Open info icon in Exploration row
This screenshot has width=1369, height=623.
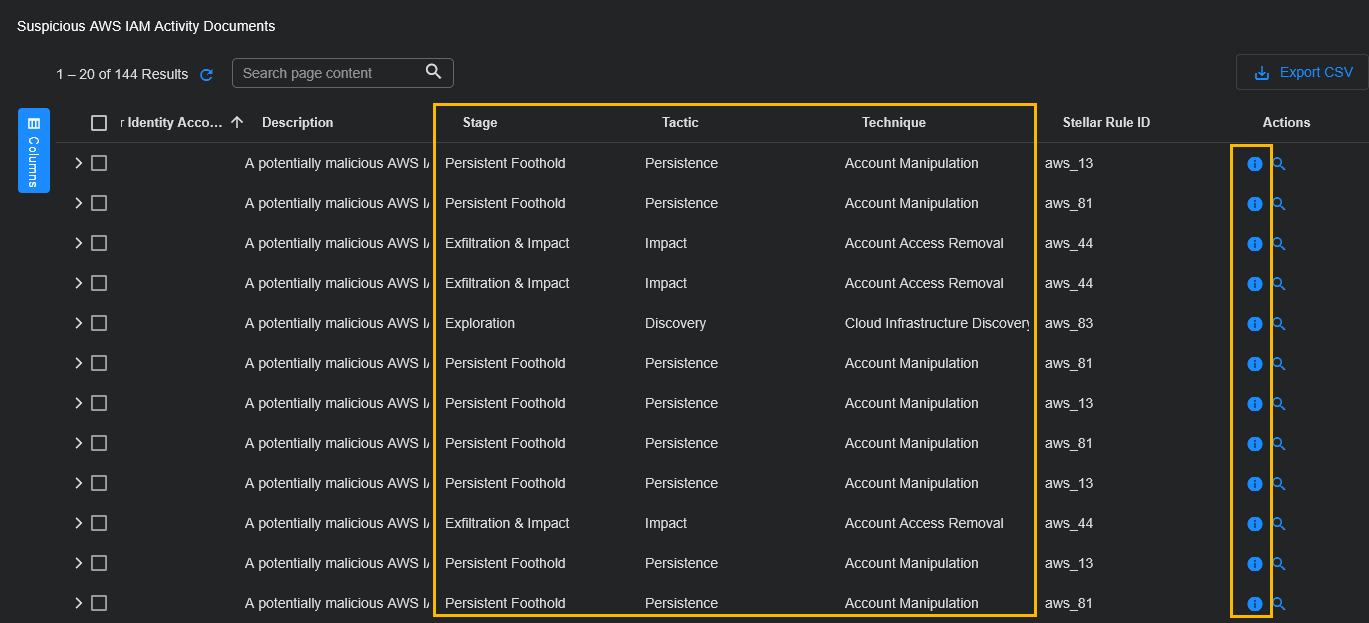1255,324
